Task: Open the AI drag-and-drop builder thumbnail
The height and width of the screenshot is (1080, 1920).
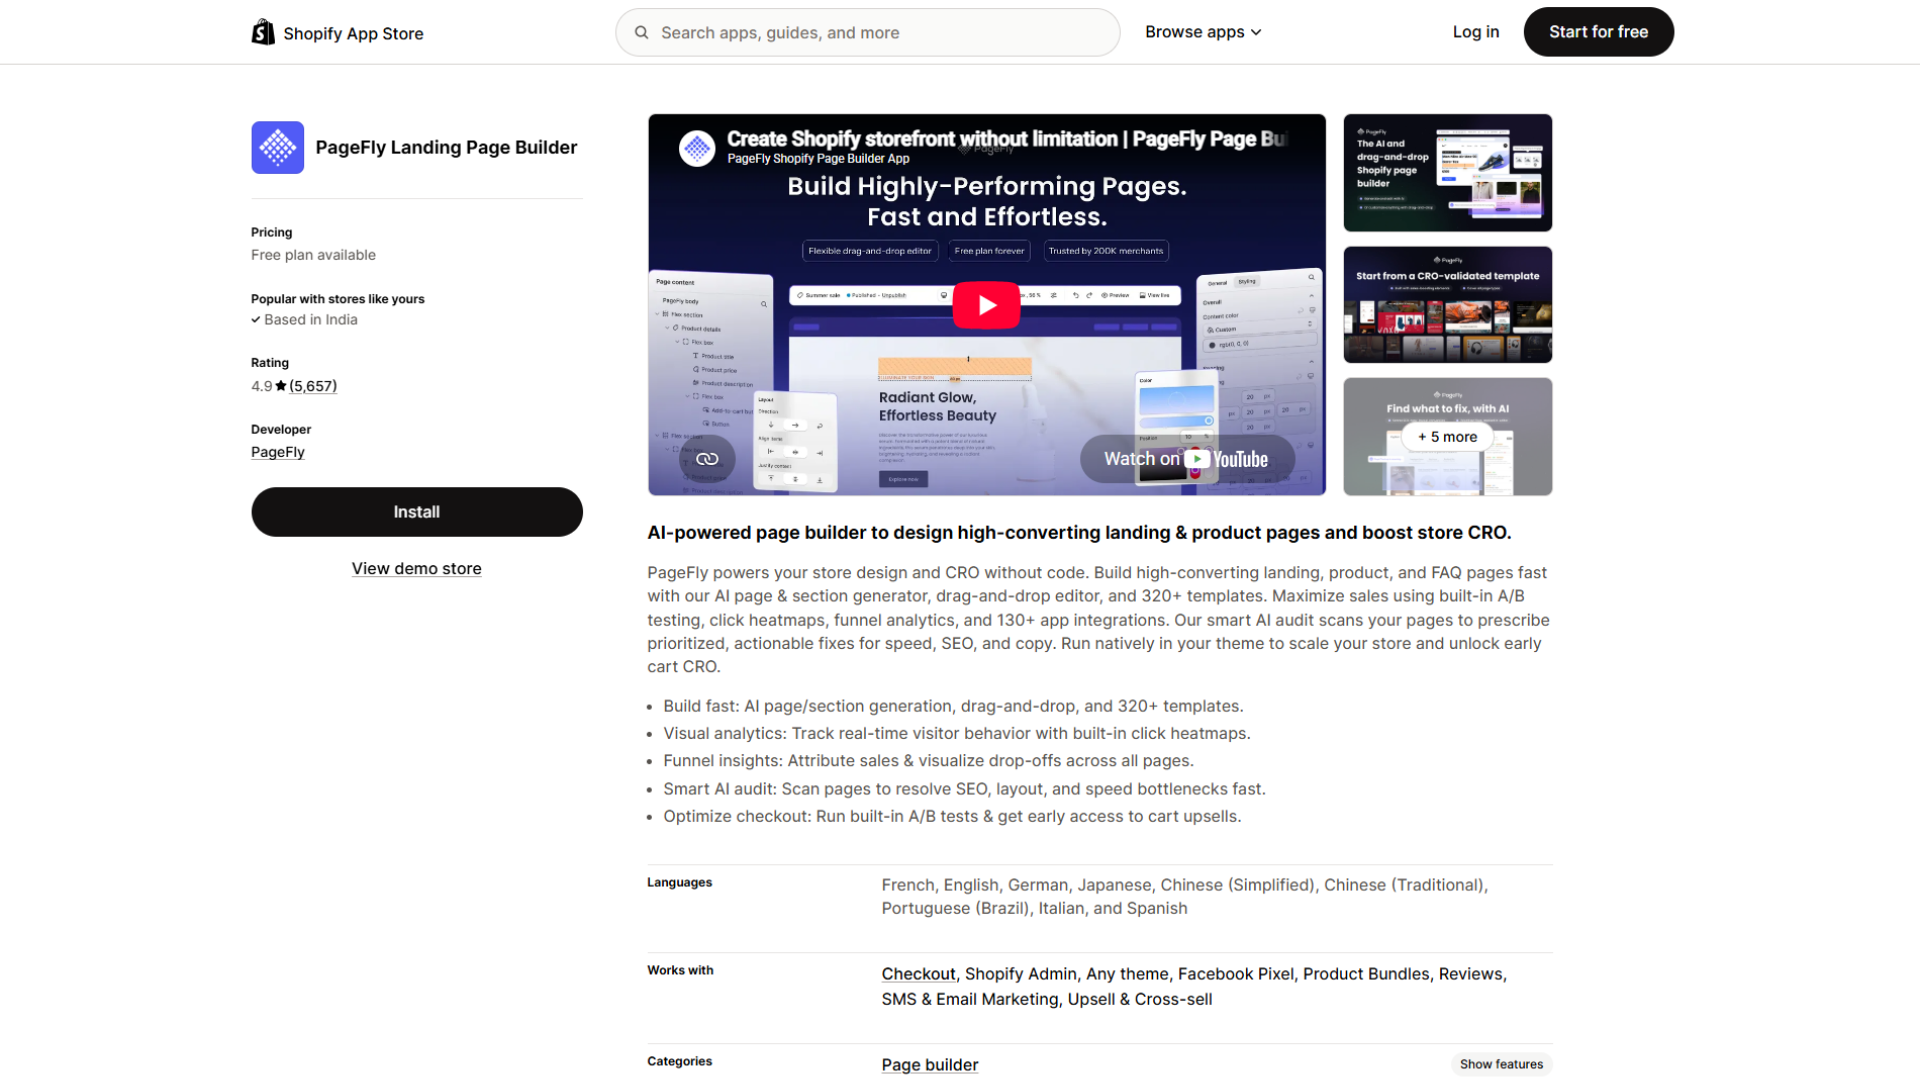Action: [1447, 173]
